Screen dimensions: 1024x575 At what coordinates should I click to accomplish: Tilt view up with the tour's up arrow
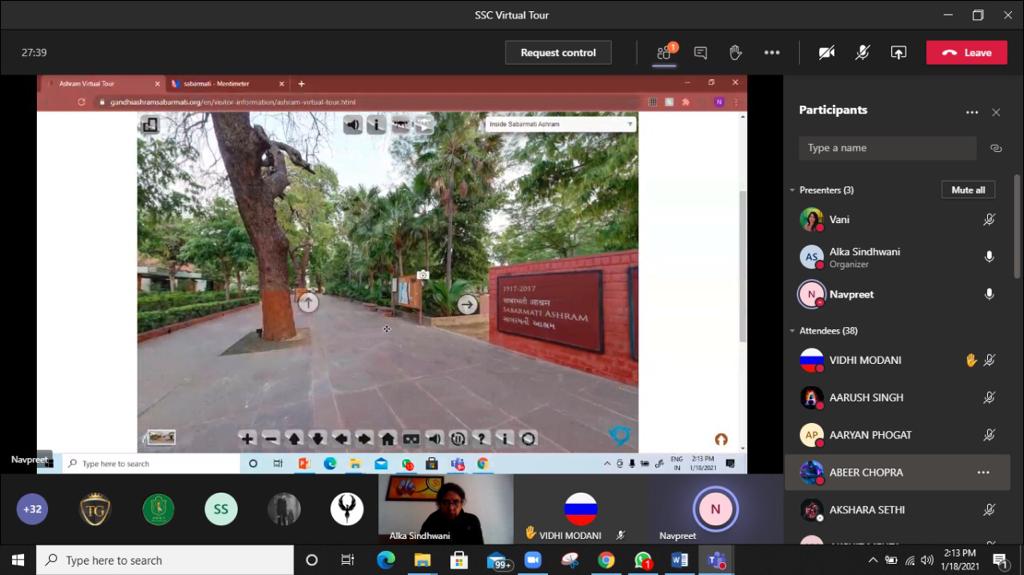[294, 438]
